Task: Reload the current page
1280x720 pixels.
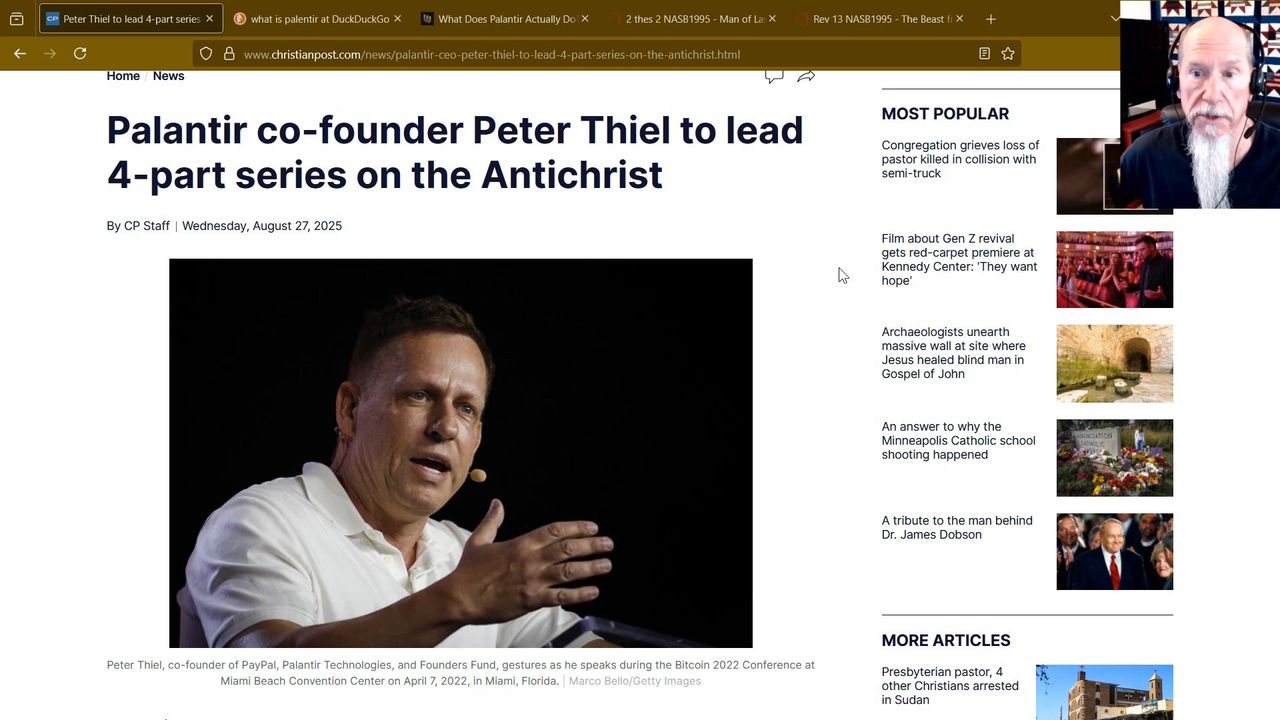Action: tap(80, 54)
